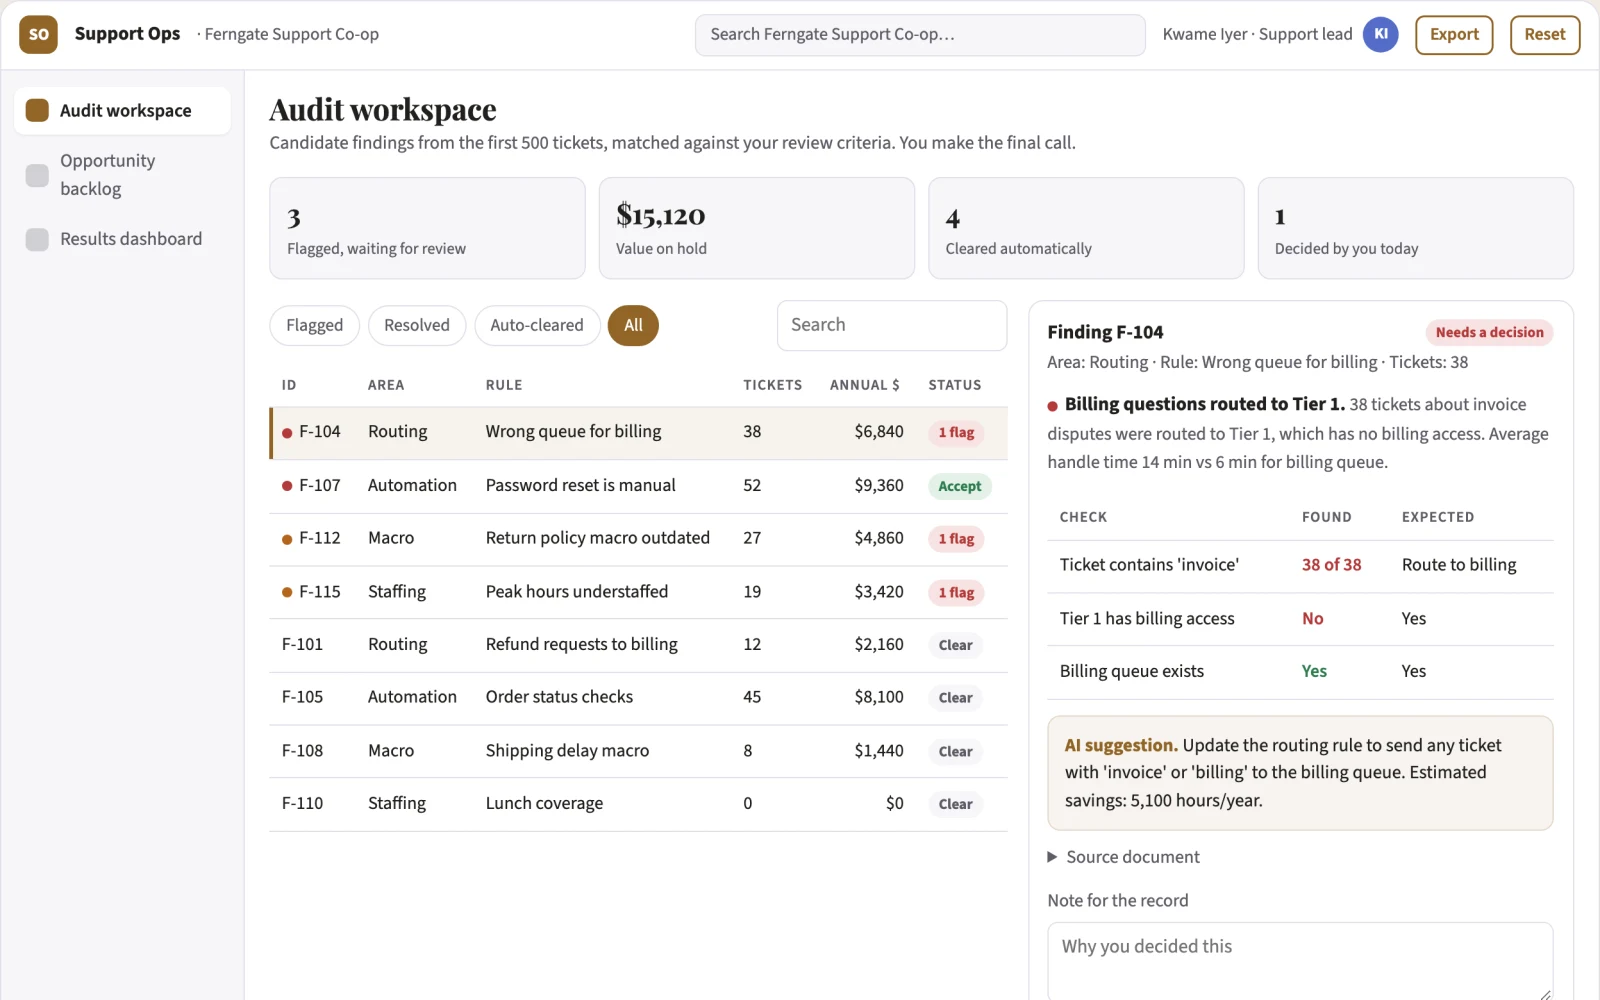Click the 1 flag badge for F-115
The width and height of the screenshot is (1600, 1000).
pyautogui.click(x=956, y=593)
